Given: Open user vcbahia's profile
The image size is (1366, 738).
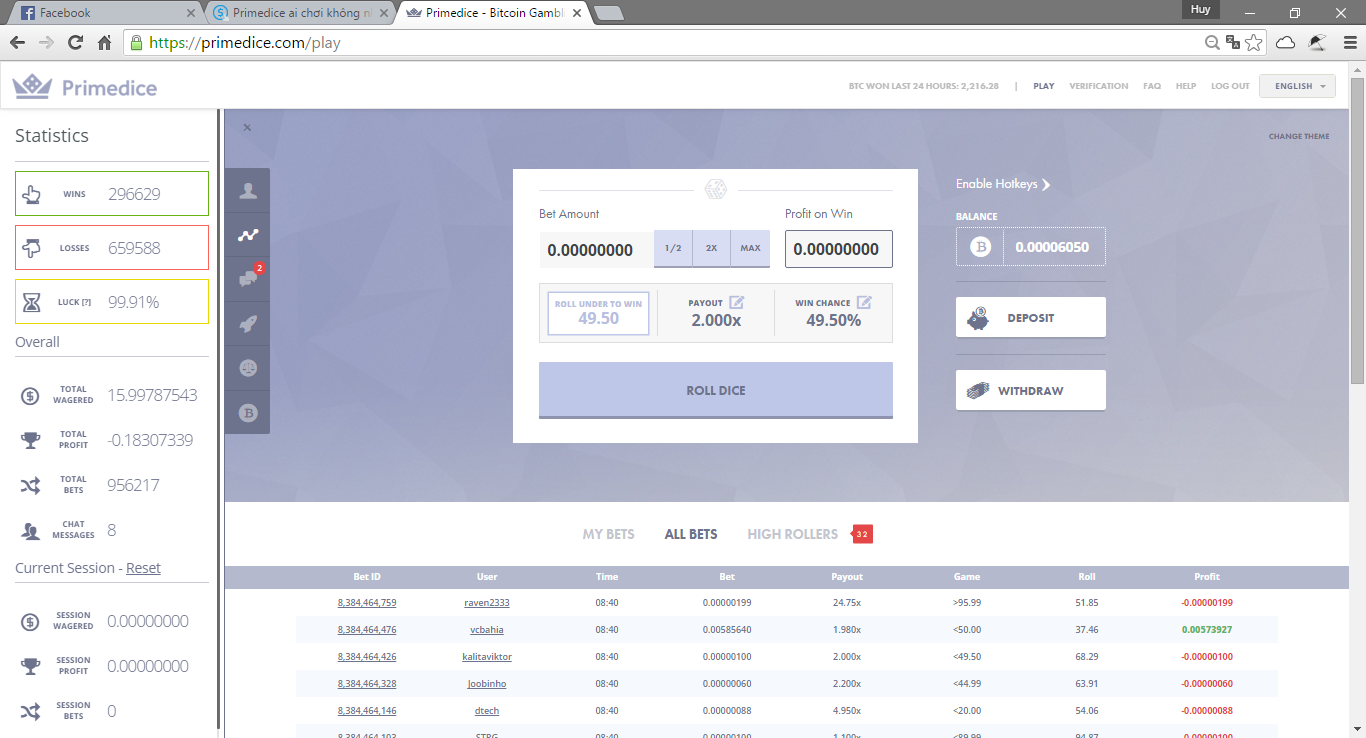Looking at the screenshot, I should 487,630.
